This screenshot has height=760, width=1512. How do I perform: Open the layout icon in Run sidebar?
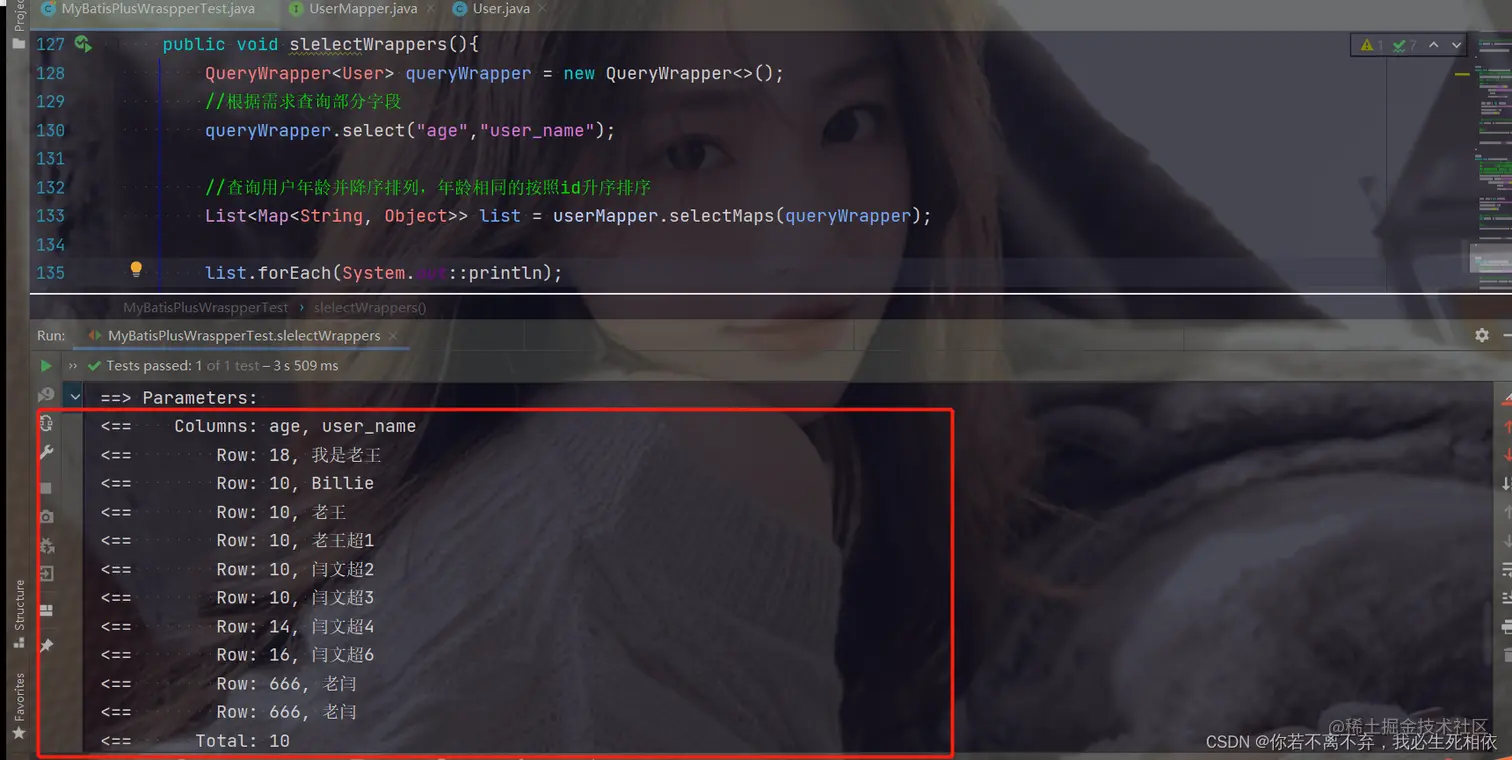46,610
